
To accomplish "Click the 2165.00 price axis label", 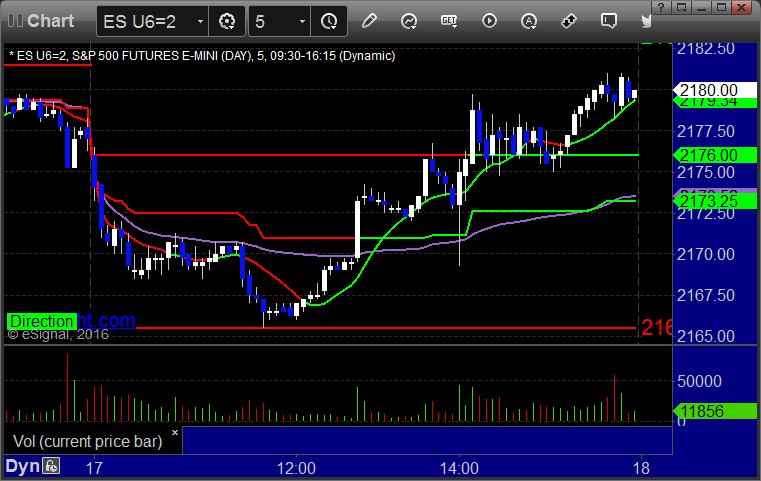I will click(706, 336).
